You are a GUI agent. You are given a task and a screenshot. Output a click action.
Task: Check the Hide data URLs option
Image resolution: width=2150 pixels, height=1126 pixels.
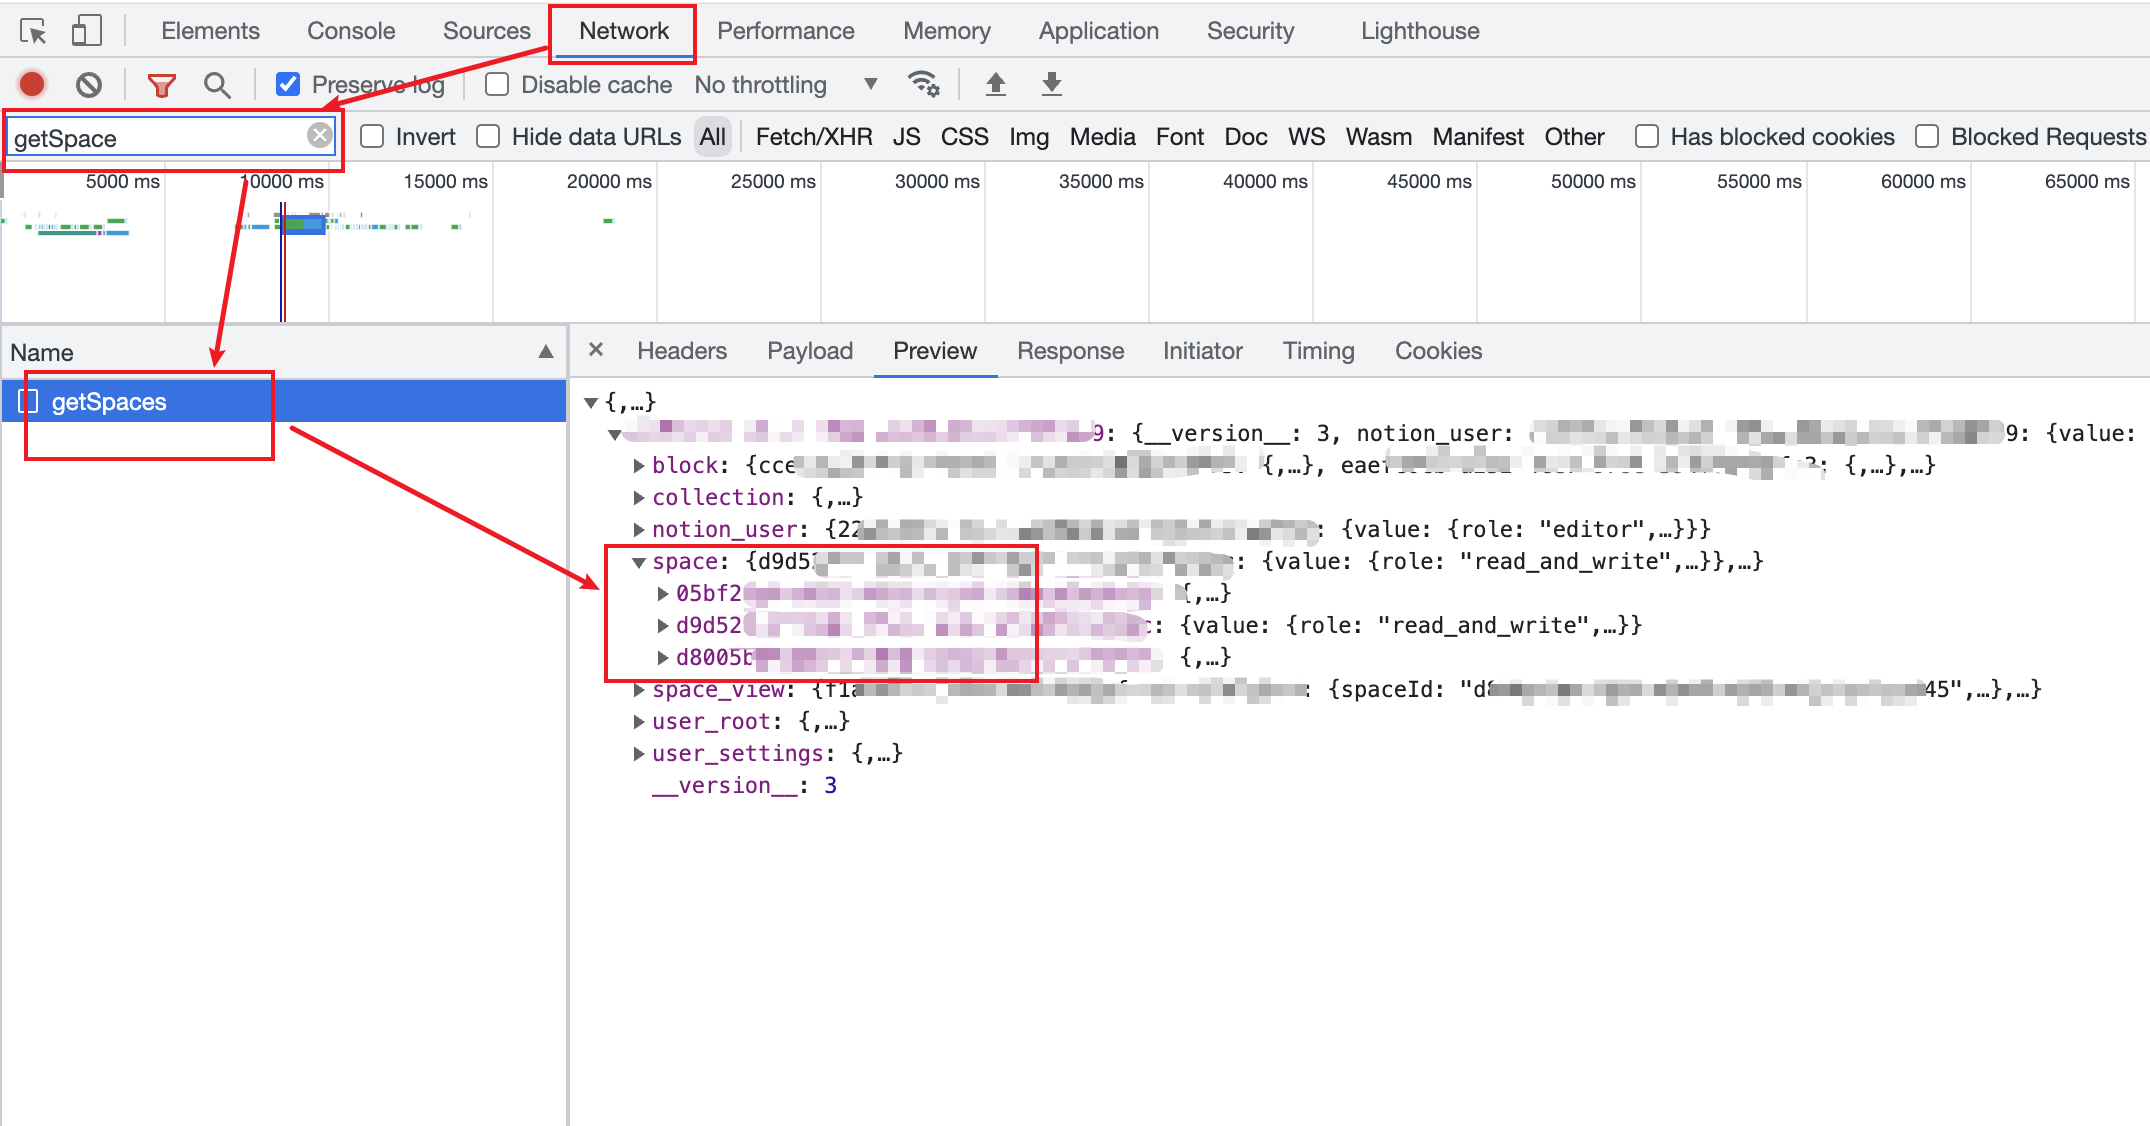pyautogui.click(x=488, y=137)
